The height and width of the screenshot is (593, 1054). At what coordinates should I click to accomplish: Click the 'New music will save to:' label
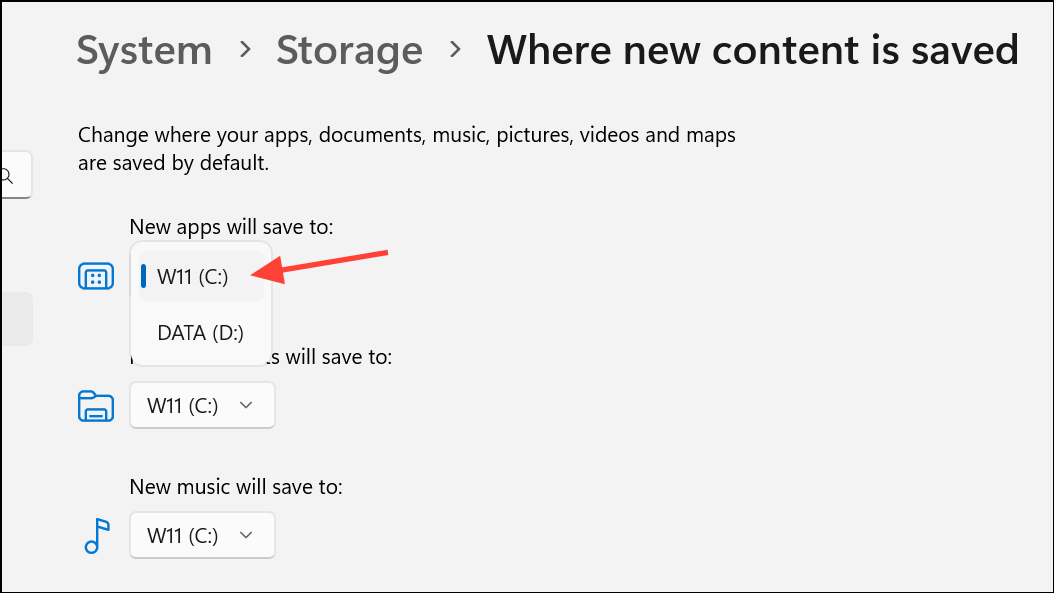click(x=236, y=486)
